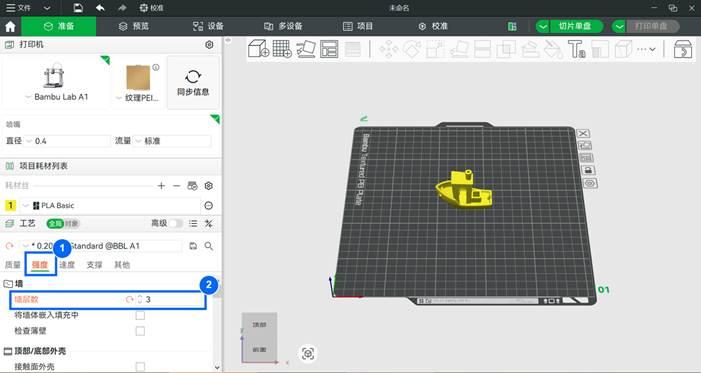
Task: Click the add filament plus icon
Action: pyautogui.click(x=161, y=186)
